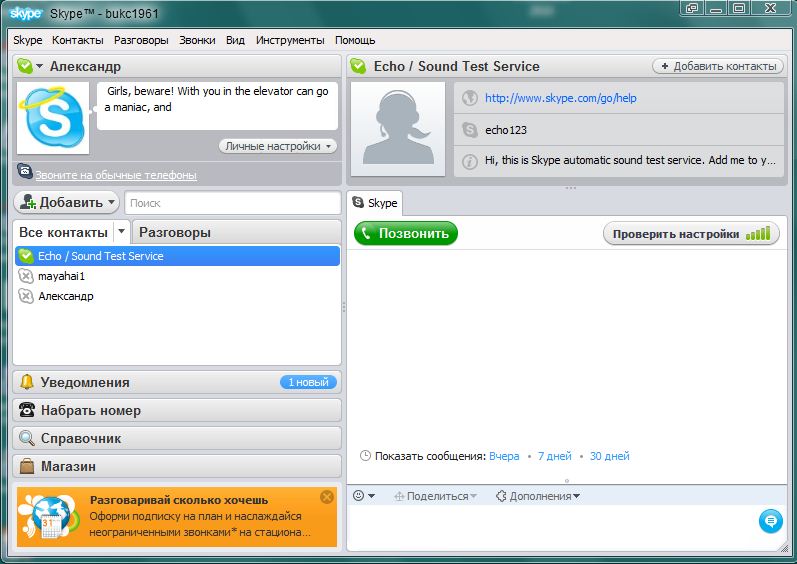Screen dimensions: 797x564
Task: Click the clock icon beside Показать сообщения
Action: coord(365,456)
